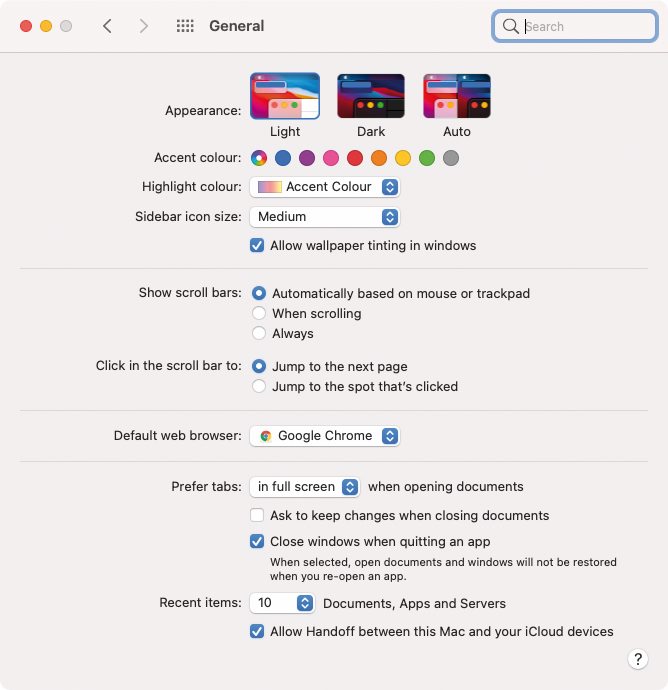
Task: Choose the Auto appearance thumbnail
Action: click(457, 96)
